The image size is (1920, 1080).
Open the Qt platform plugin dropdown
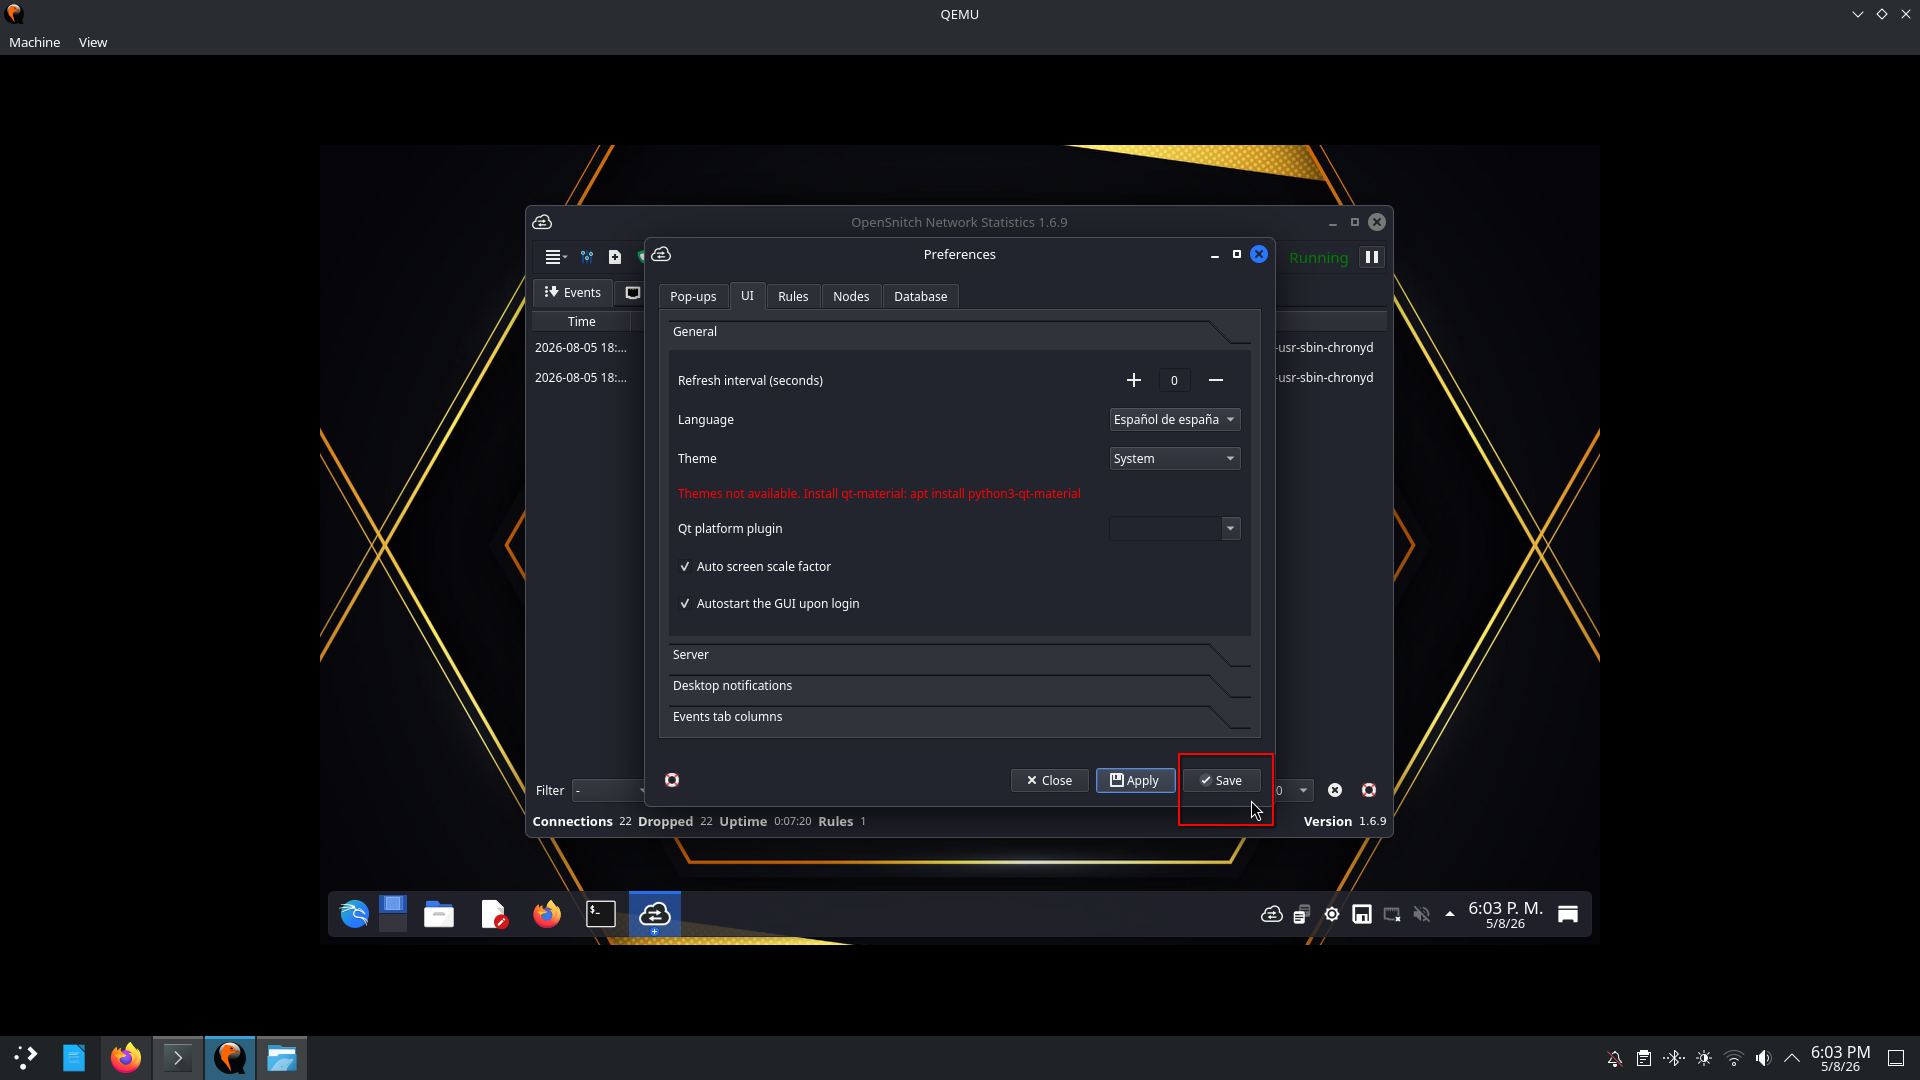pyautogui.click(x=1175, y=528)
